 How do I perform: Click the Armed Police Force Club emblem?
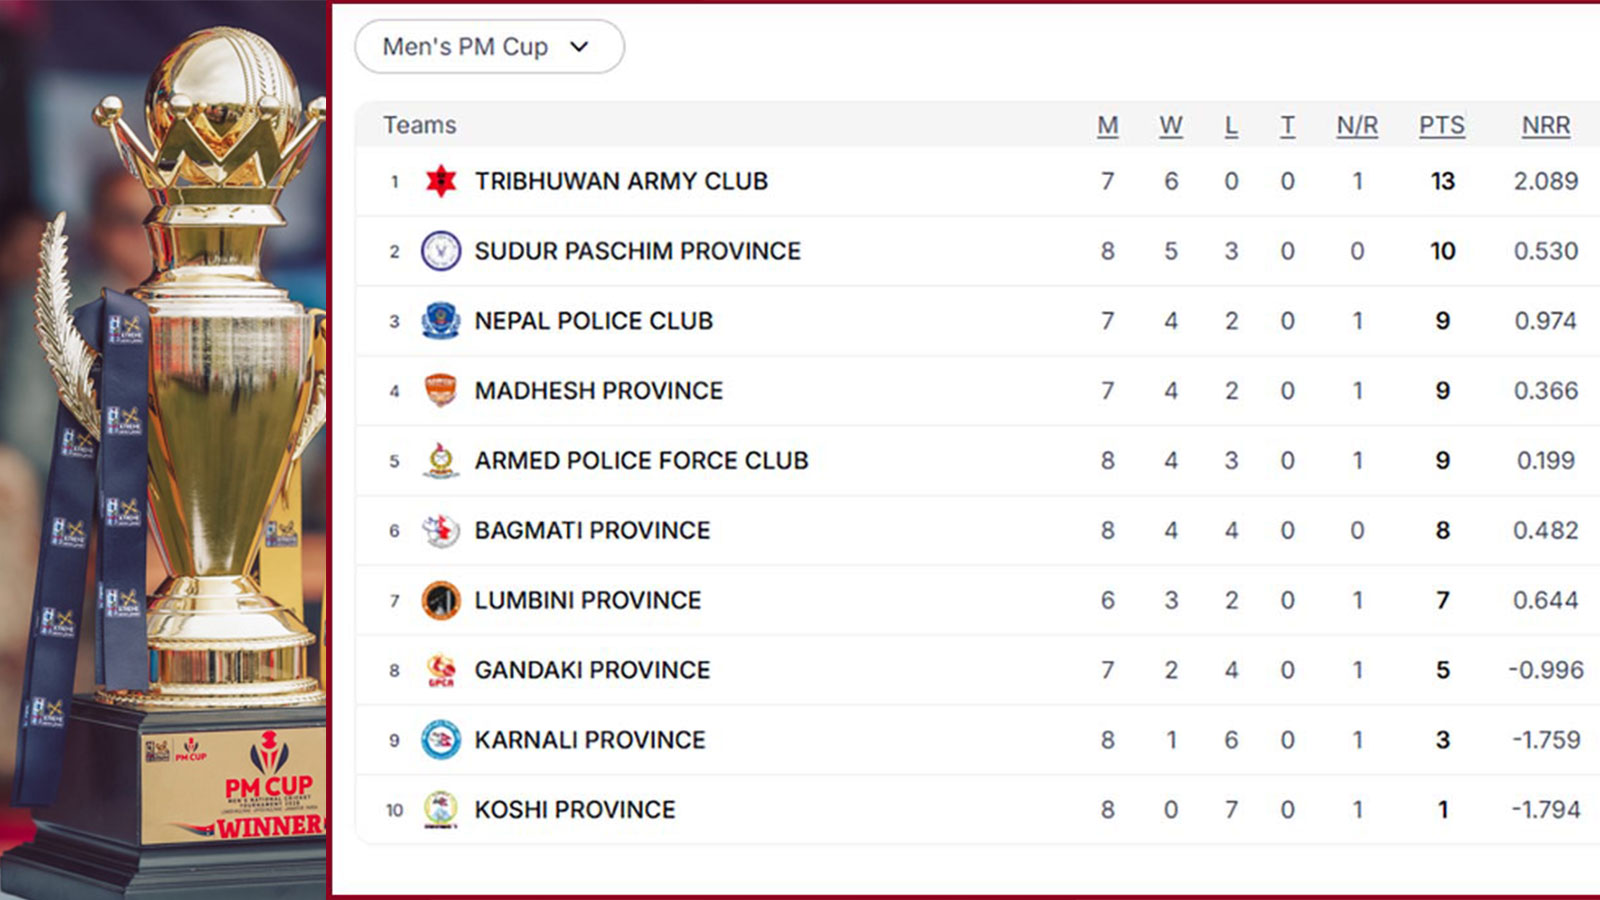coord(441,461)
